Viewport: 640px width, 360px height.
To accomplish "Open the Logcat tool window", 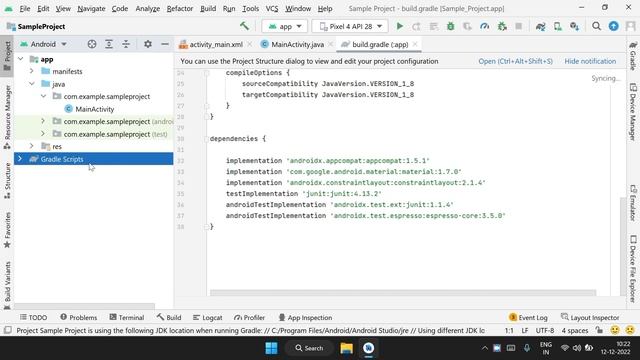I will pos(207,317).
